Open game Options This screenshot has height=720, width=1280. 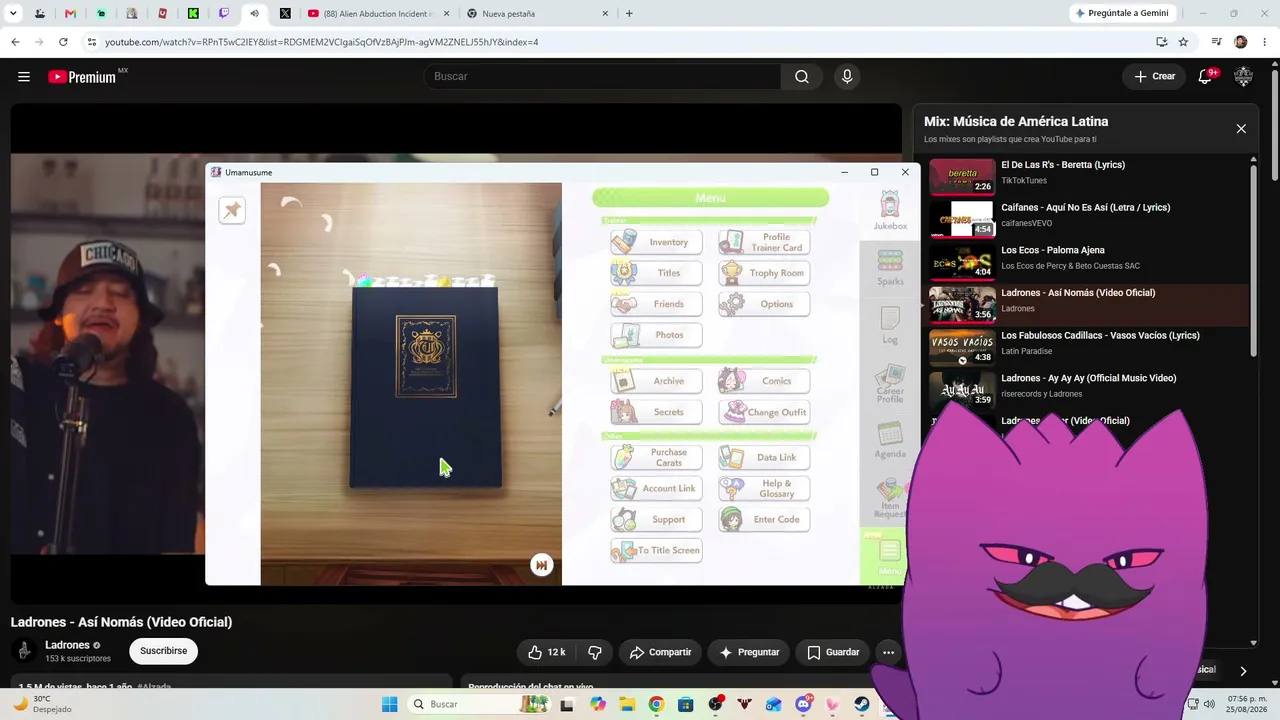coord(764,304)
